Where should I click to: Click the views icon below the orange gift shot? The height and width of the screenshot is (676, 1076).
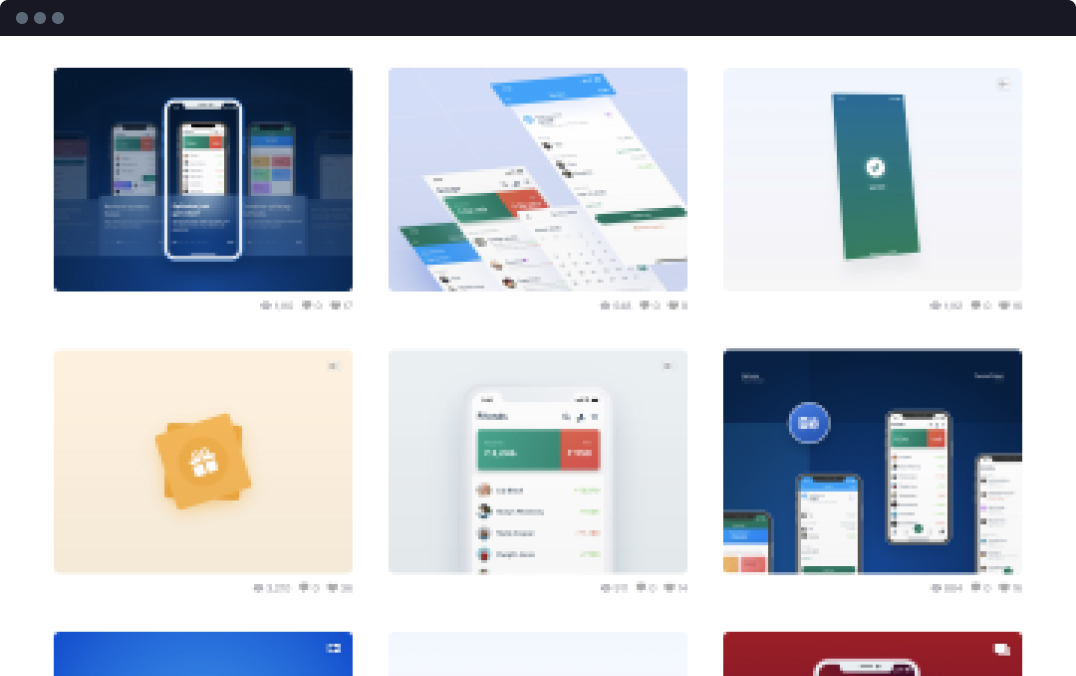(x=259, y=588)
